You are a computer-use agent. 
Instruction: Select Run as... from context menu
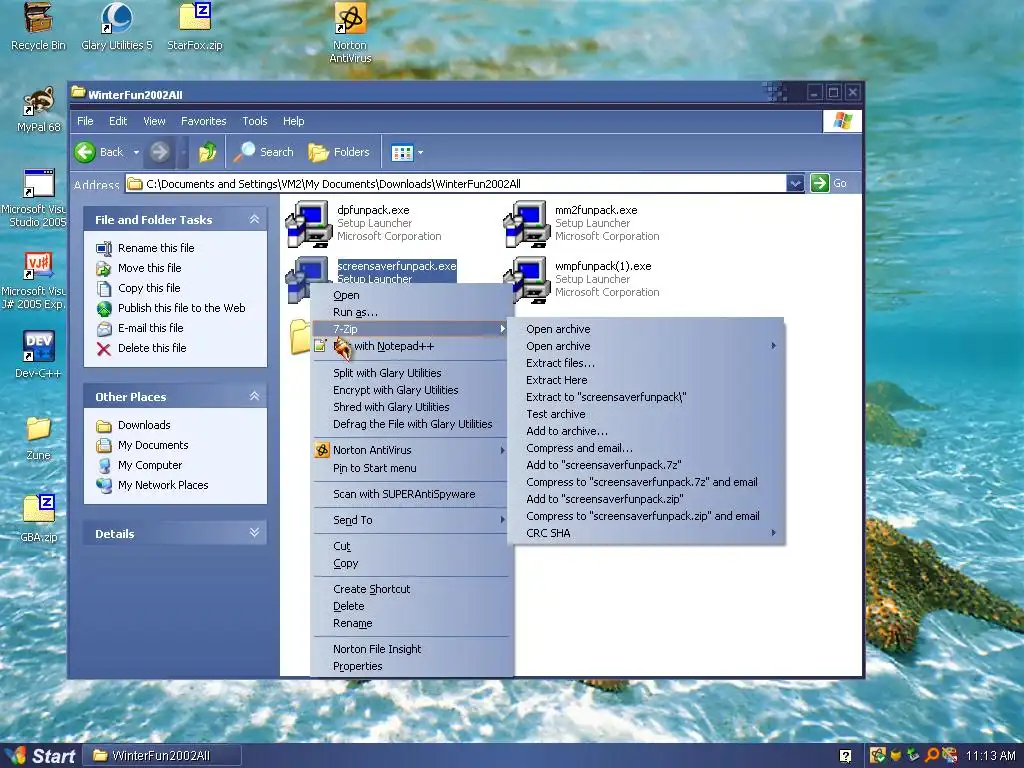tap(410, 312)
